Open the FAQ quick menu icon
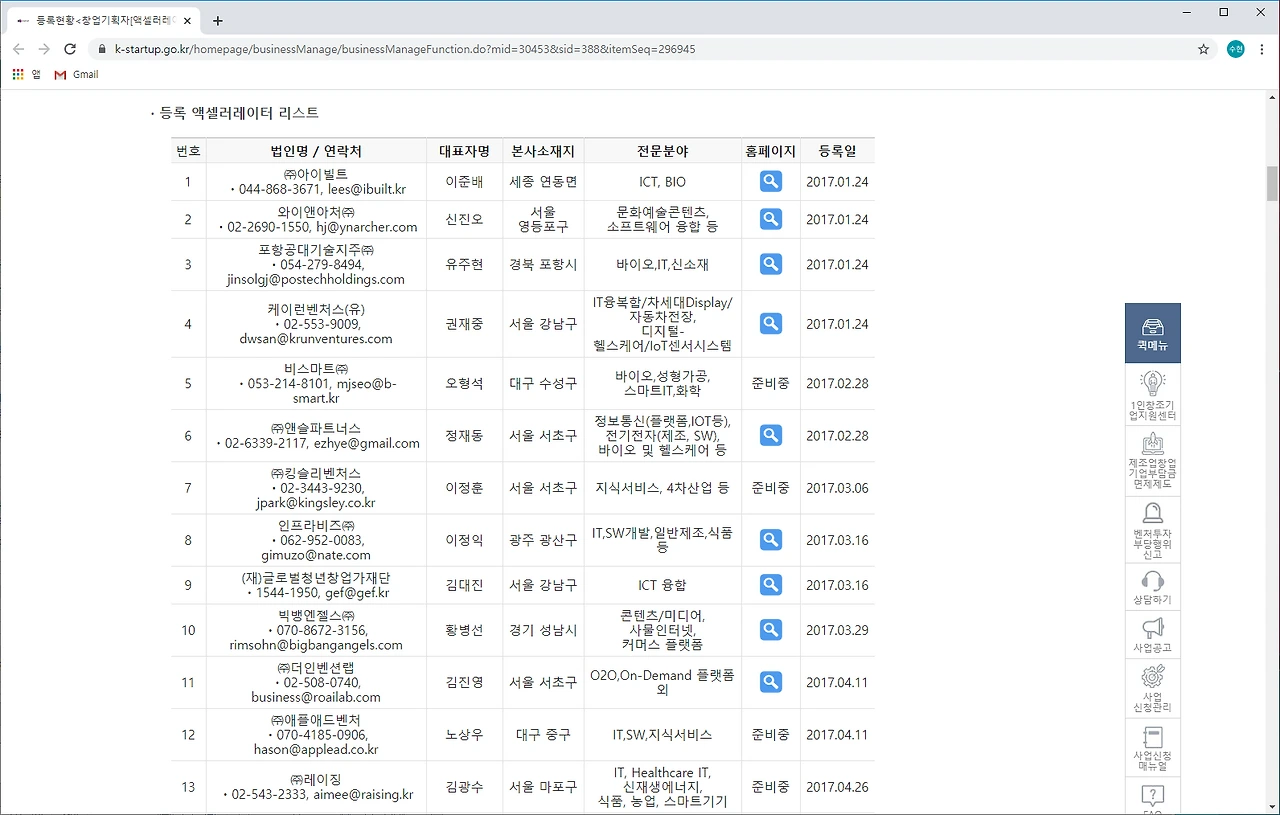 point(1152,795)
